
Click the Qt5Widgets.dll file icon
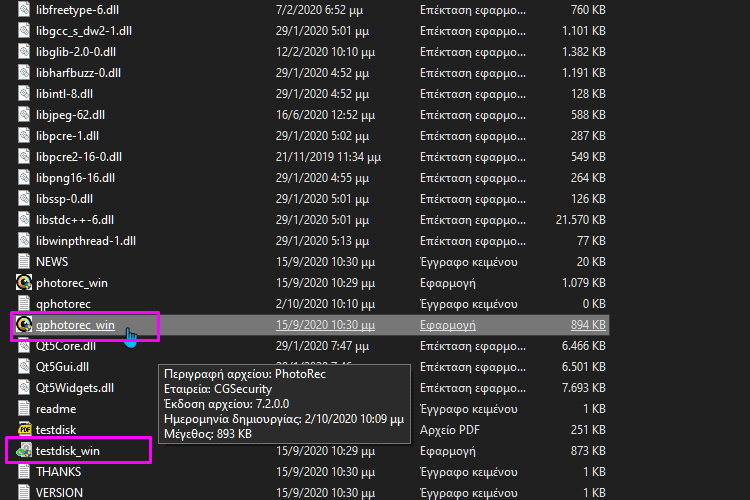(23, 388)
